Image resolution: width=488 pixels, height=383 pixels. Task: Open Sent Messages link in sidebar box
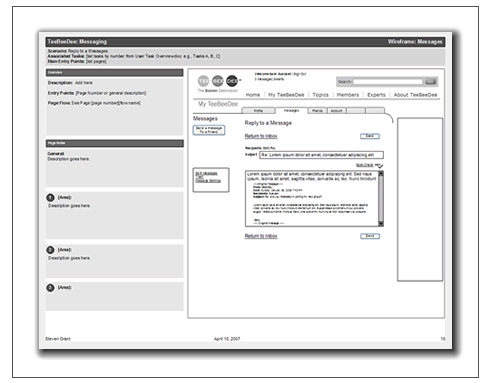click(x=206, y=173)
